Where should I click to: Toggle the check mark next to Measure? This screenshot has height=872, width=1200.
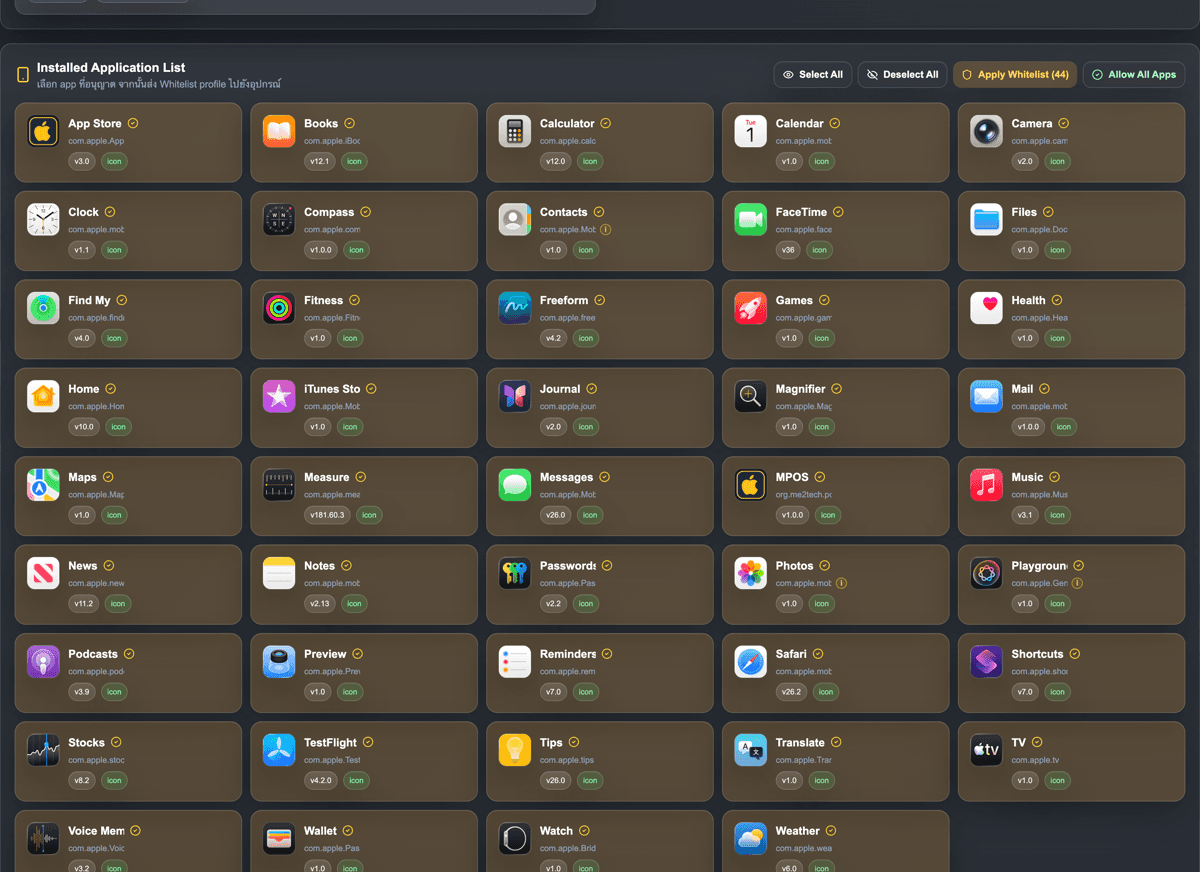361,477
